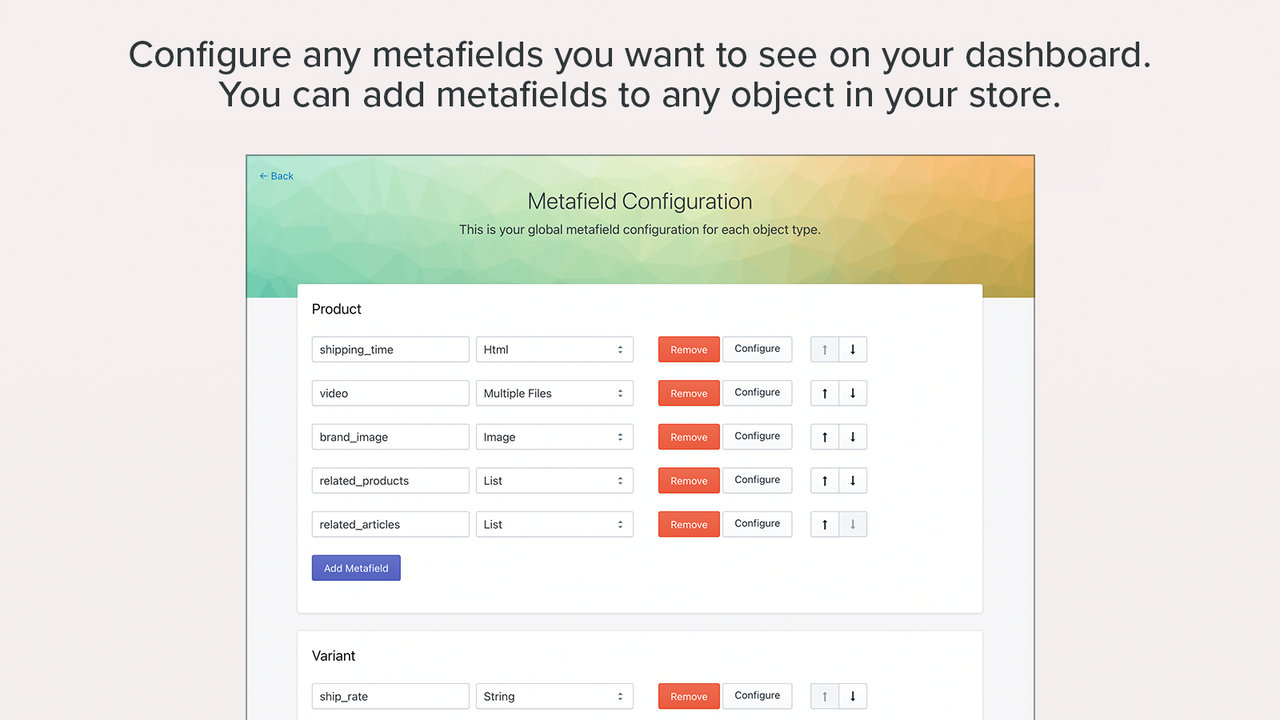Move the ship_rate metafield down
Viewport: 1280px width, 720px height.
tap(852, 696)
